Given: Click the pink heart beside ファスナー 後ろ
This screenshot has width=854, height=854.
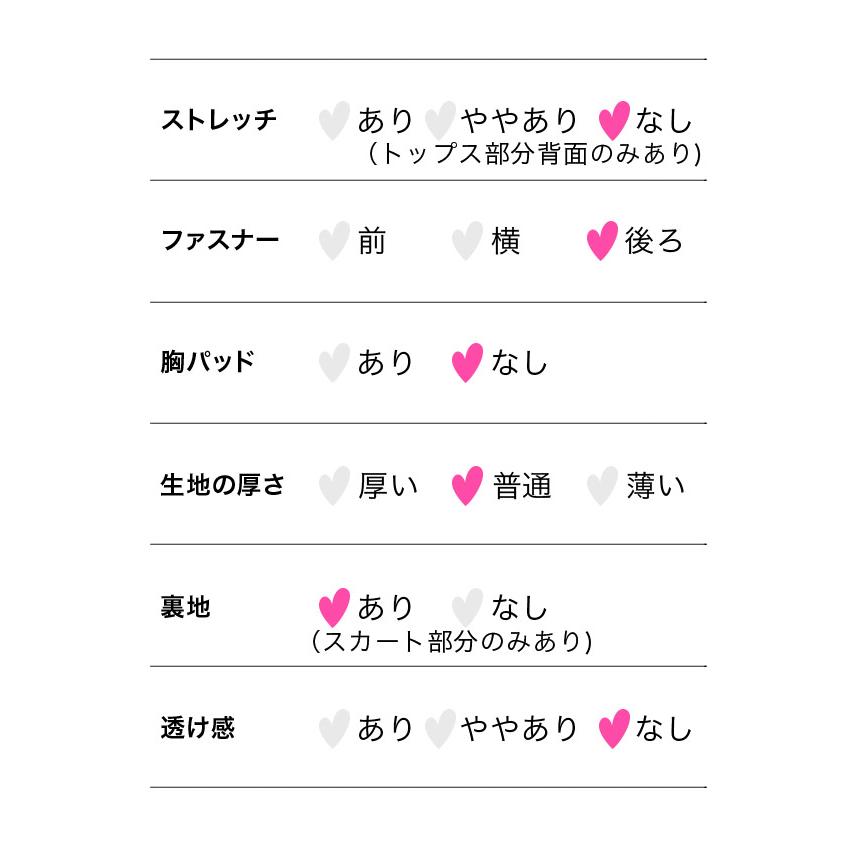Looking at the screenshot, I should click(x=601, y=242).
